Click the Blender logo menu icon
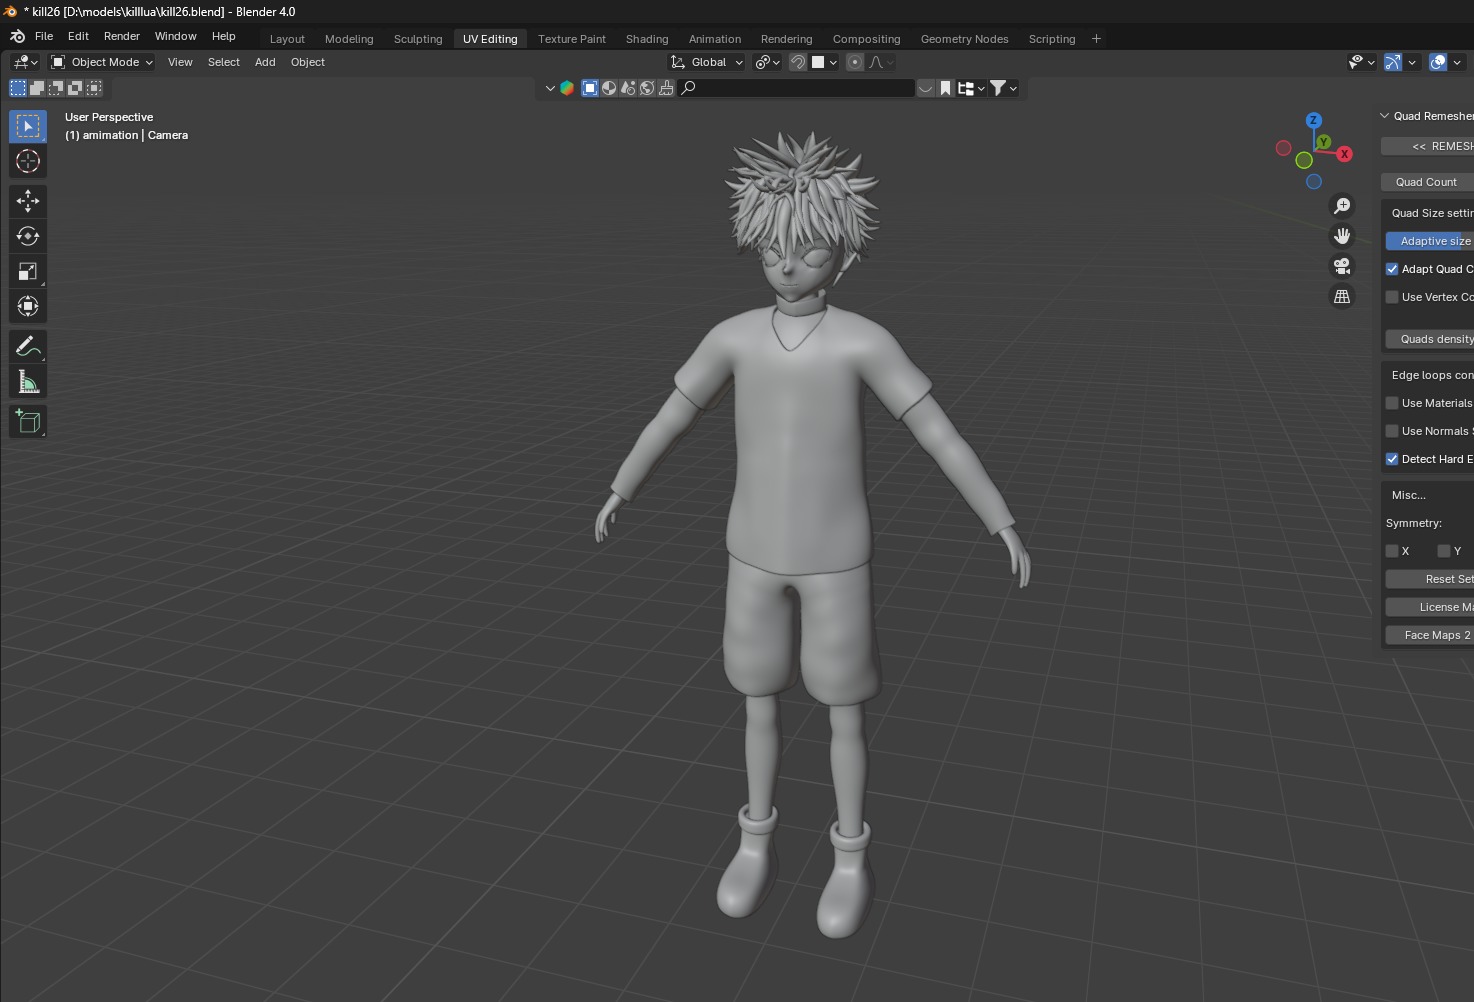The height and width of the screenshot is (1002, 1474). 17,36
